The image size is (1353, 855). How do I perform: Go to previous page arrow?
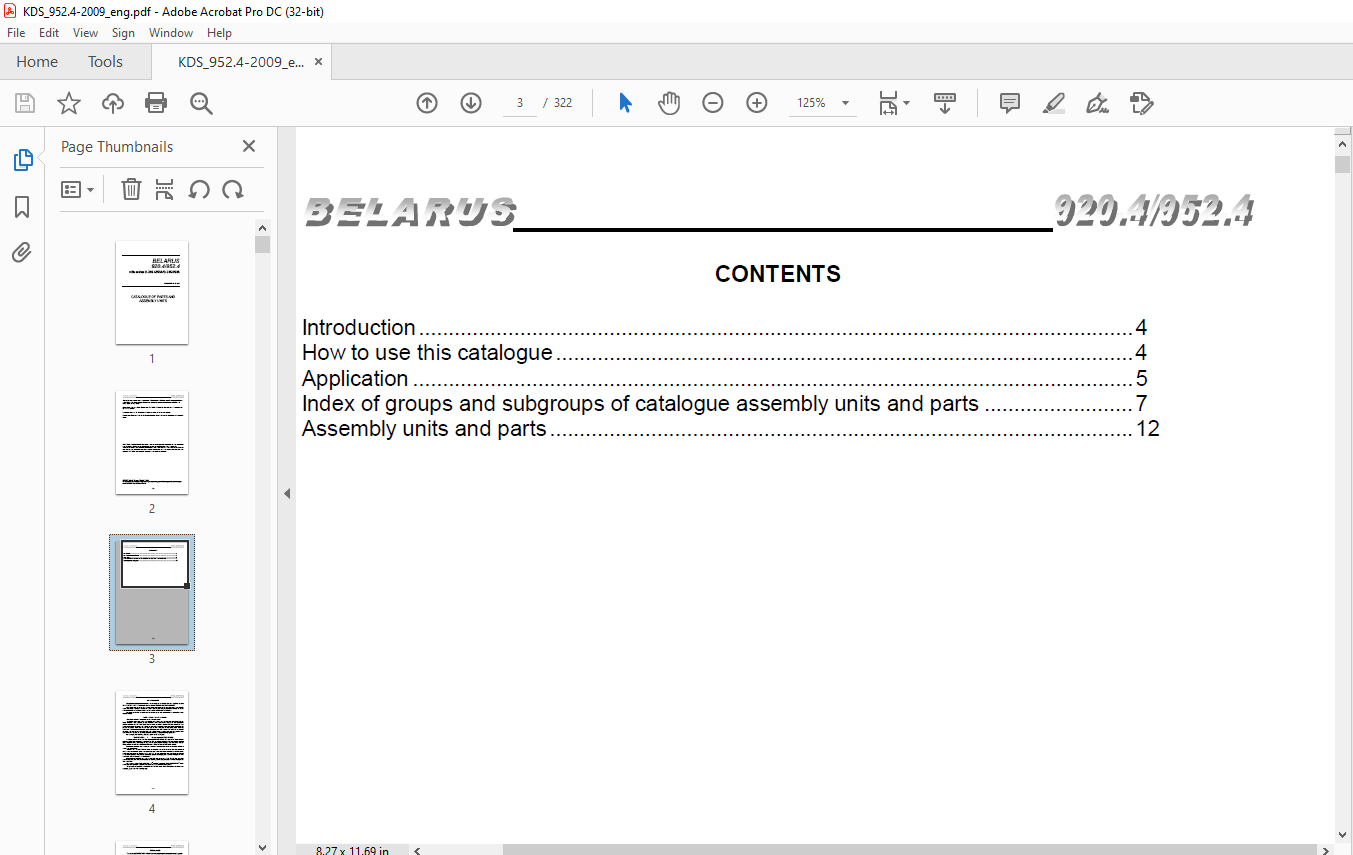pyautogui.click(x=427, y=103)
